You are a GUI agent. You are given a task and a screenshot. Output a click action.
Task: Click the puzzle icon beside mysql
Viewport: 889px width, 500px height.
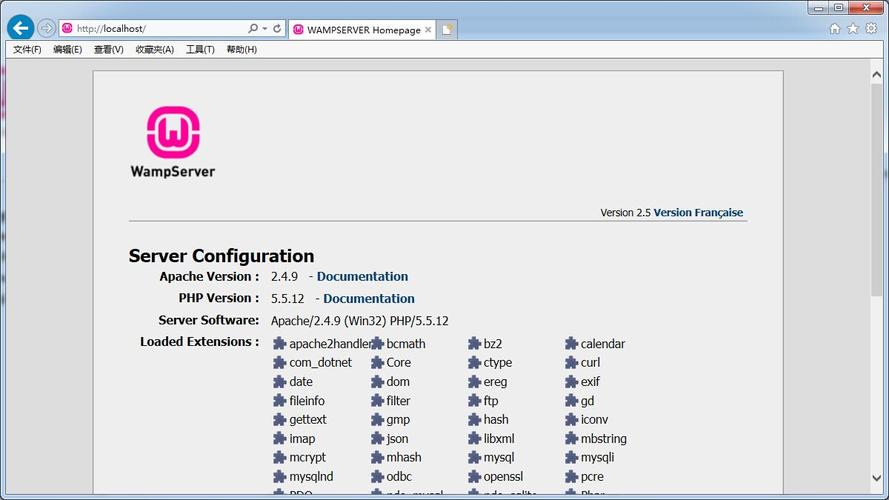point(474,457)
